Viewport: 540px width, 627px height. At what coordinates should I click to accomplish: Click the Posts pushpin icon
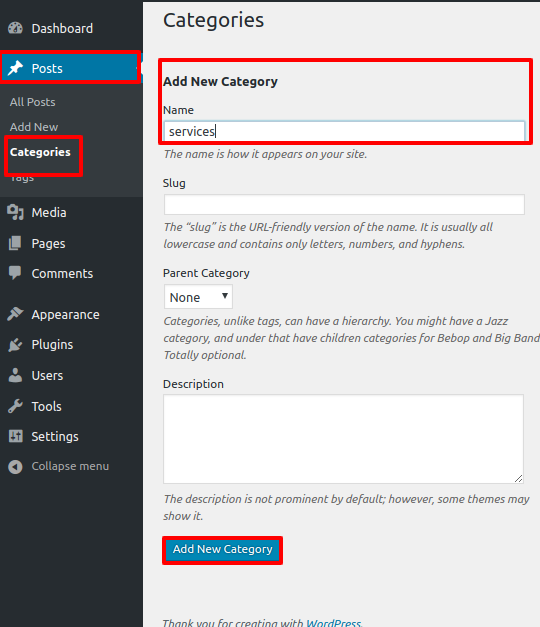pos(16,68)
